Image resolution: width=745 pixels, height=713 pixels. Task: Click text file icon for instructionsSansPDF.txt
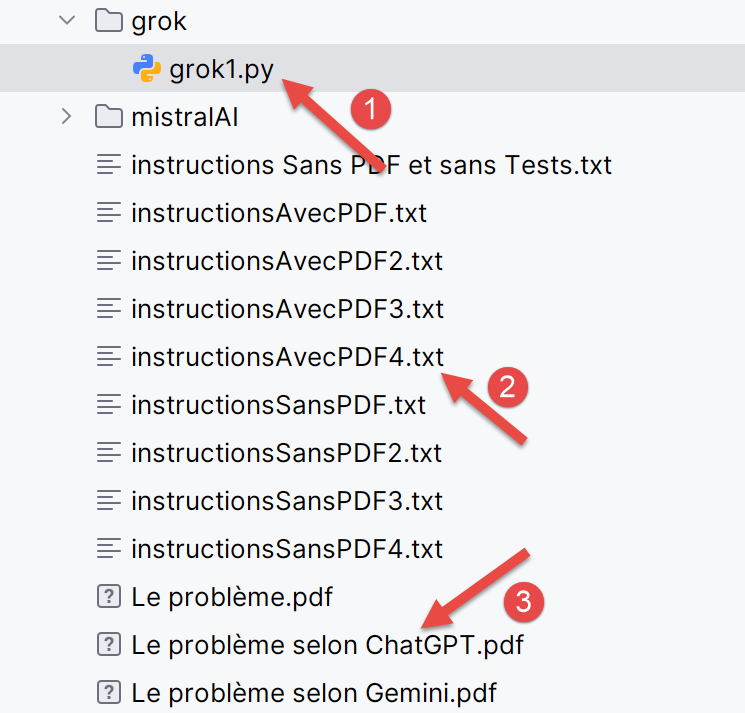108,405
